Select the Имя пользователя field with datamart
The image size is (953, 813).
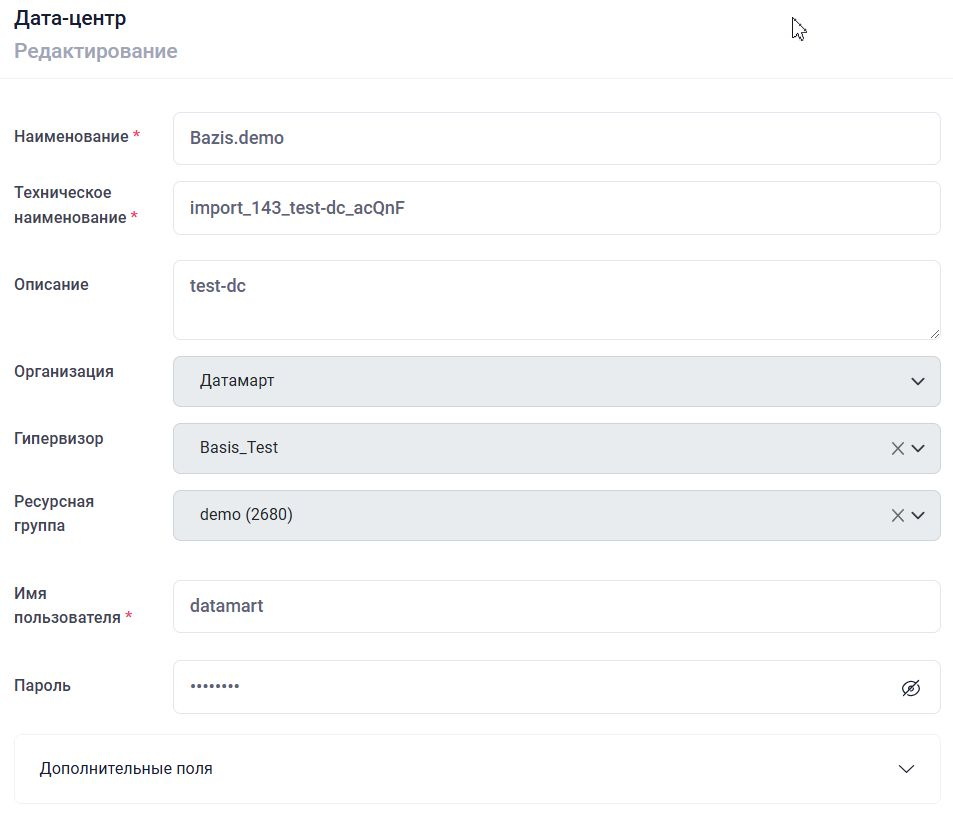(x=556, y=606)
